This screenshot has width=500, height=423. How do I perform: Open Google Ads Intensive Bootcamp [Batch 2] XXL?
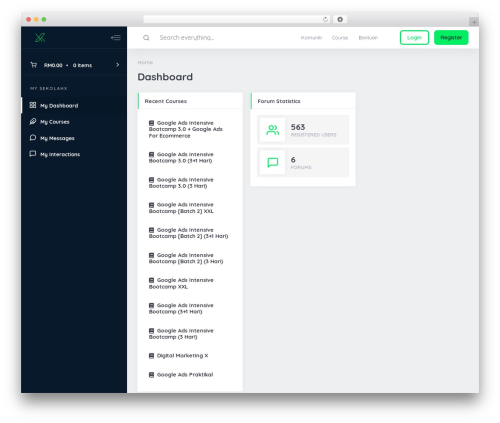tap(181, 208)
